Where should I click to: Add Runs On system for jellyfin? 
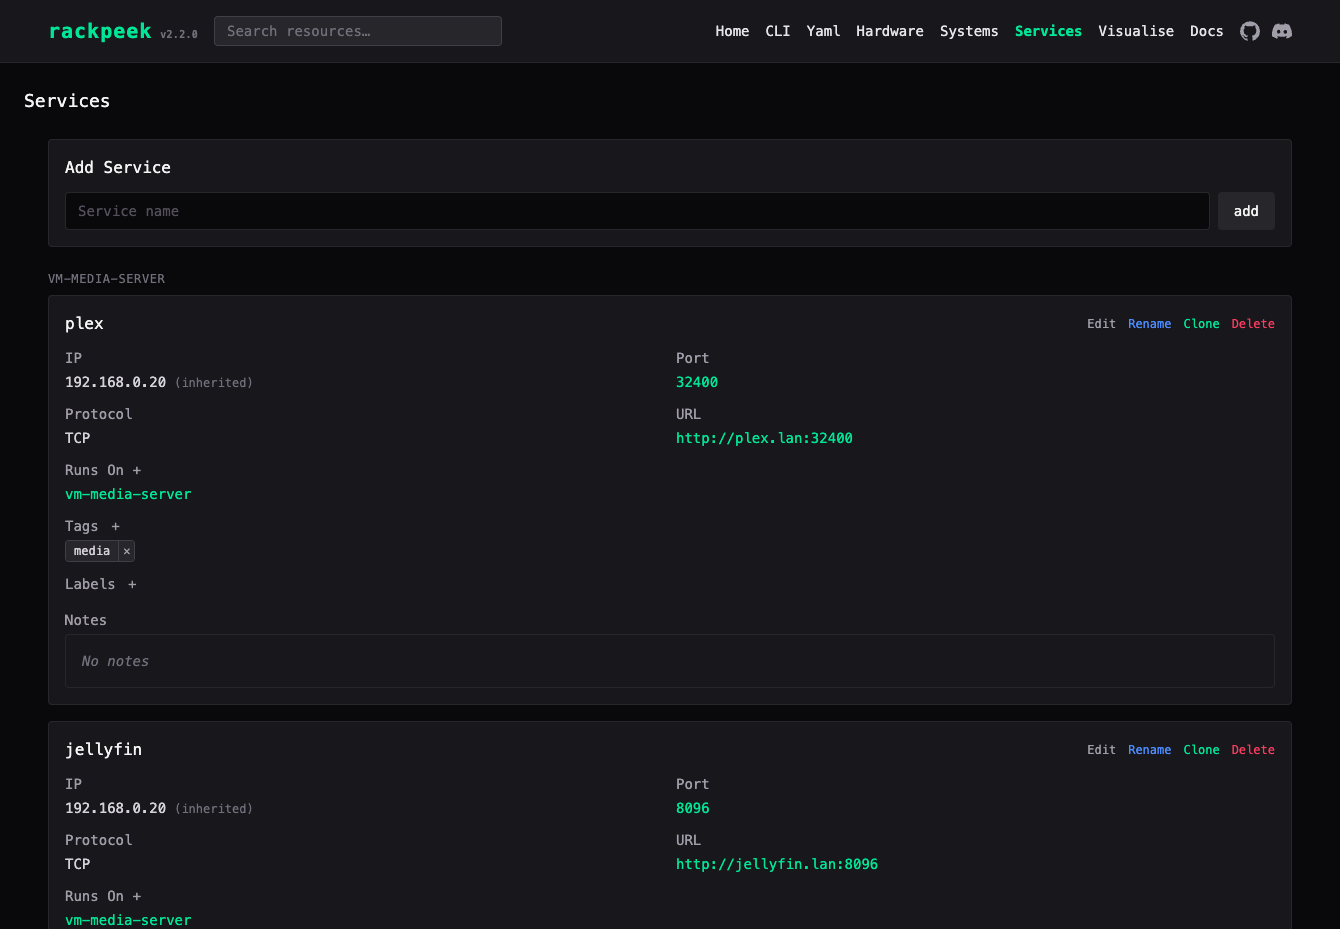[x=137, y=896]
